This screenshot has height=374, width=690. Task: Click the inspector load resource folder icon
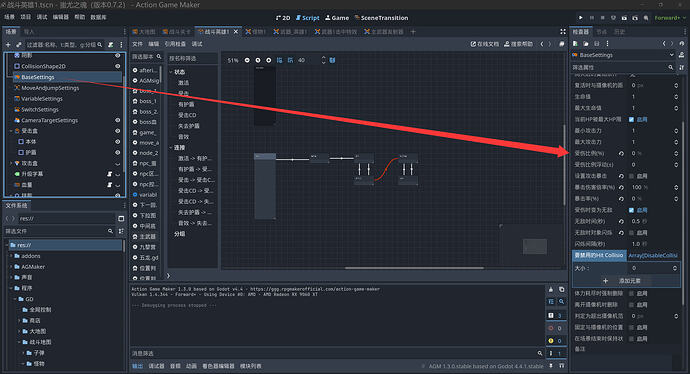click(586, 44)
